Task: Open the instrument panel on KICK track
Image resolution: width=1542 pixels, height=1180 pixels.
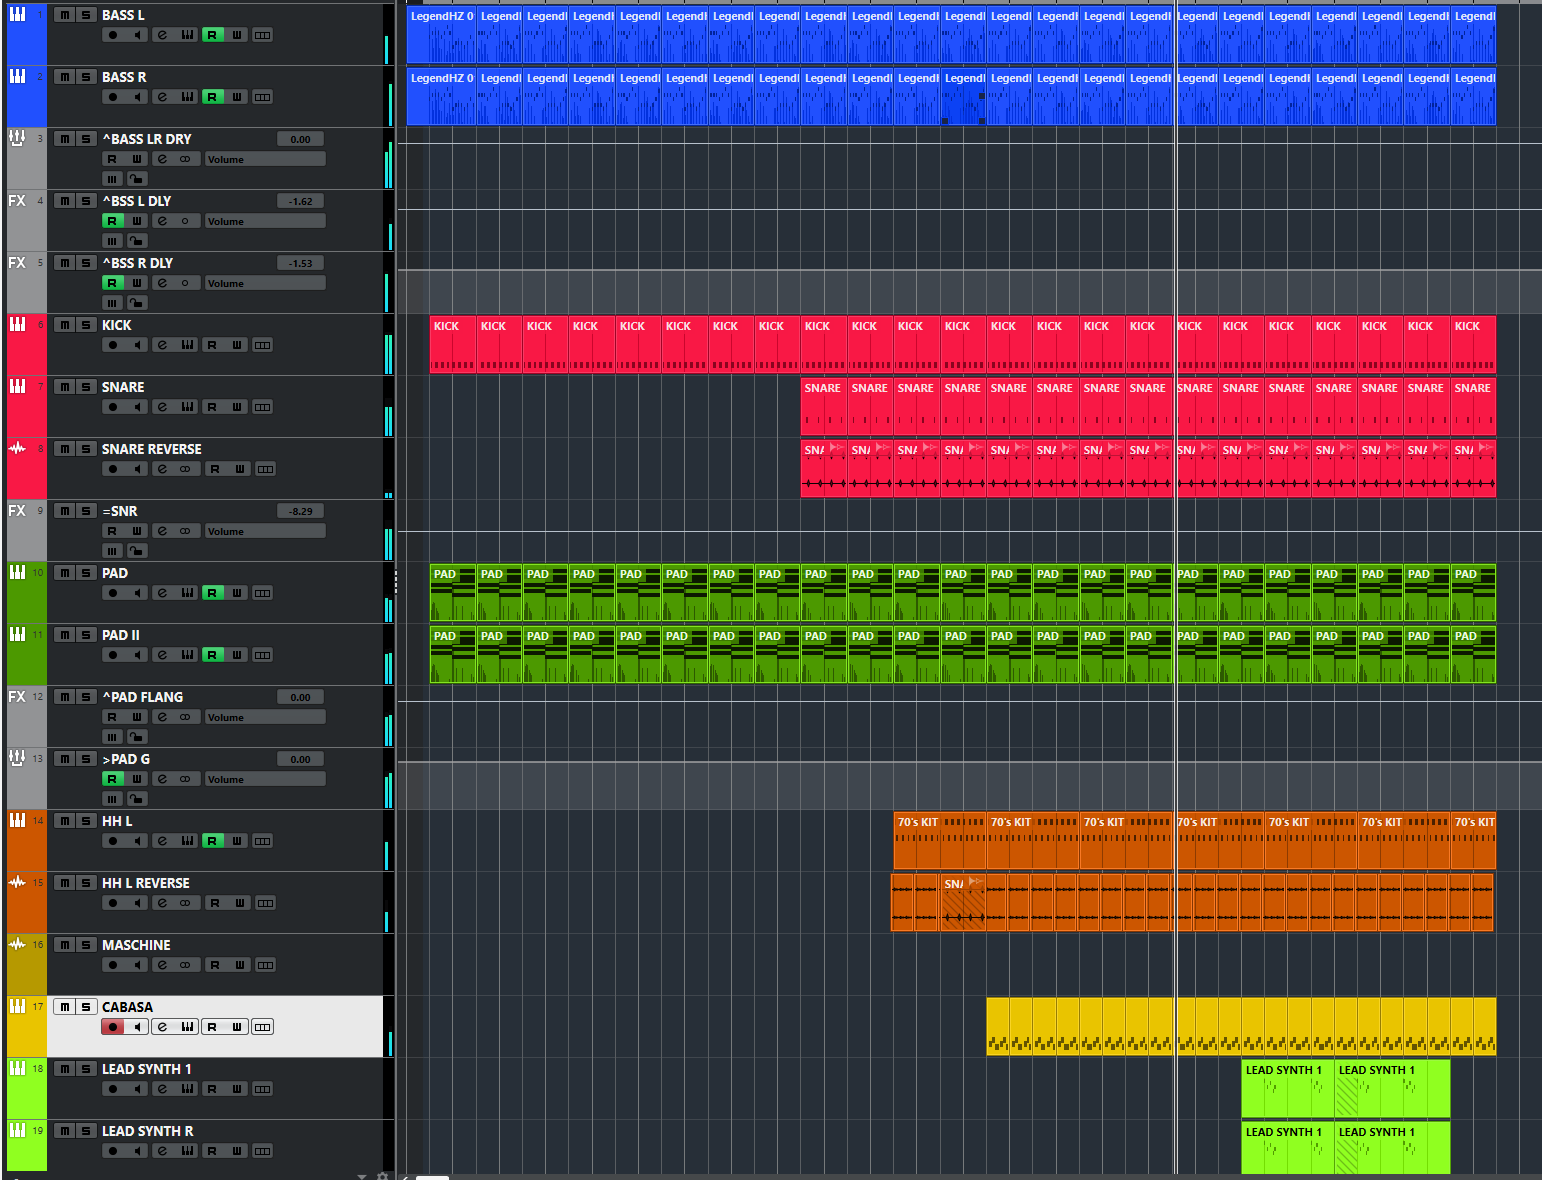Action: (x=187, y=345)
